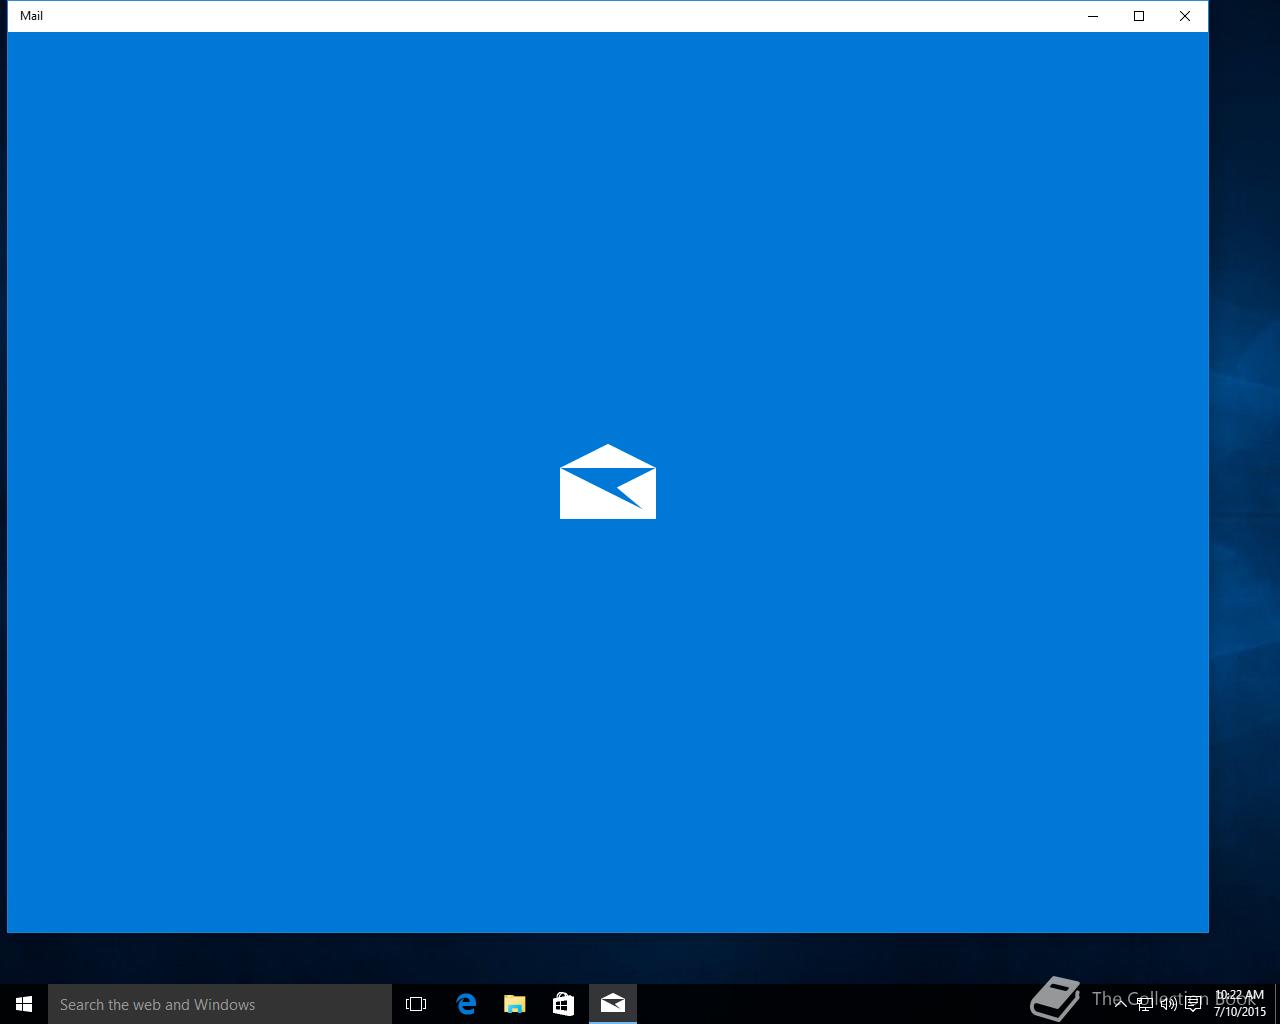The image size is (1280, 1024).
Task: Open the Action Center notifications icon
Action: pyautogui.click(x=1193, y=1004)
